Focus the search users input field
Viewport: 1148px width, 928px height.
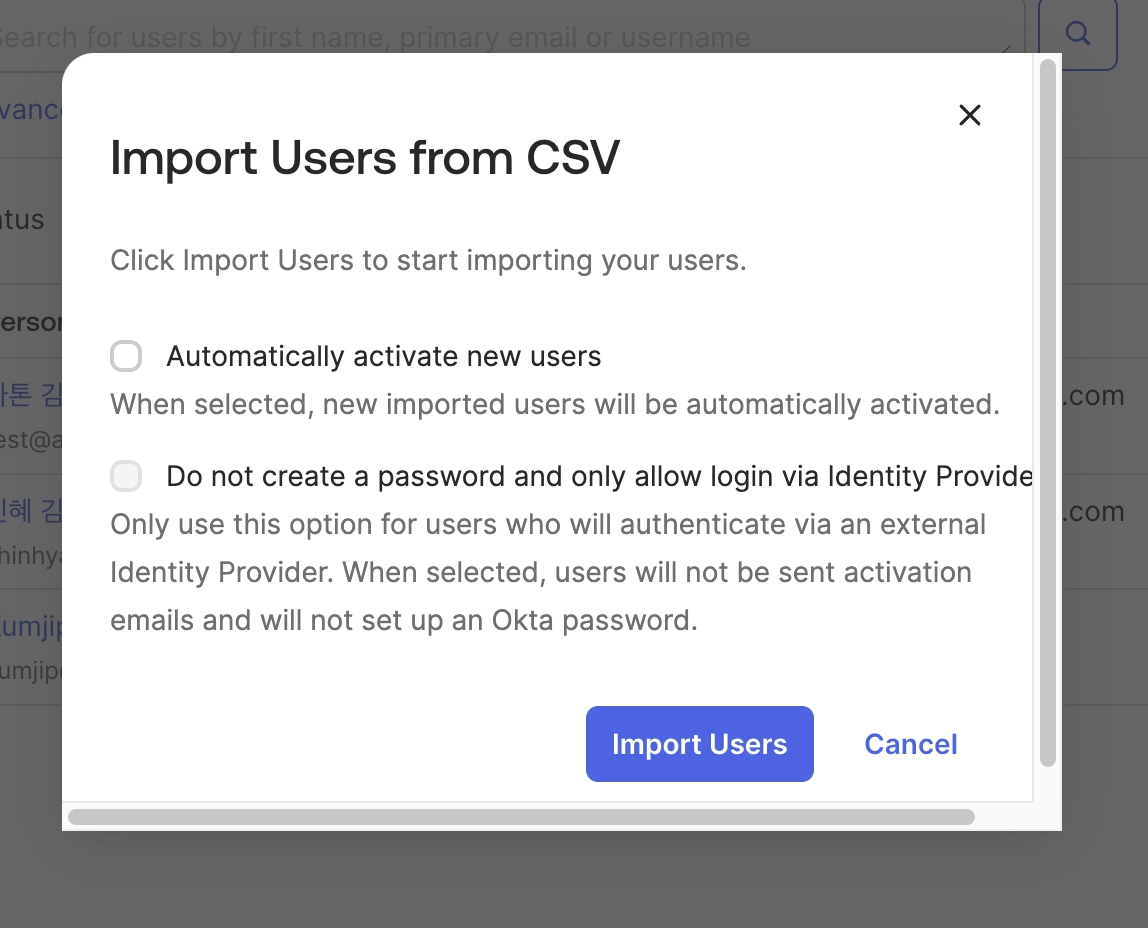pyautogui.click(x=500, y=36)
